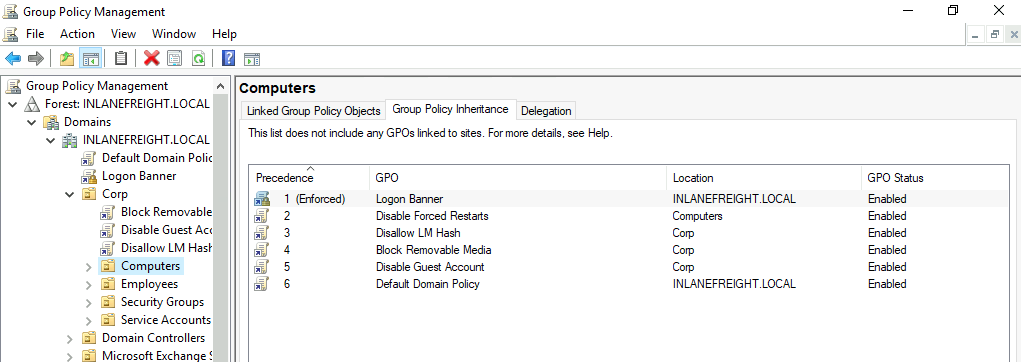This screenshot has width=1021, height=362.
Task: Click the Back arrow toolbar icon
Action: 12,59
